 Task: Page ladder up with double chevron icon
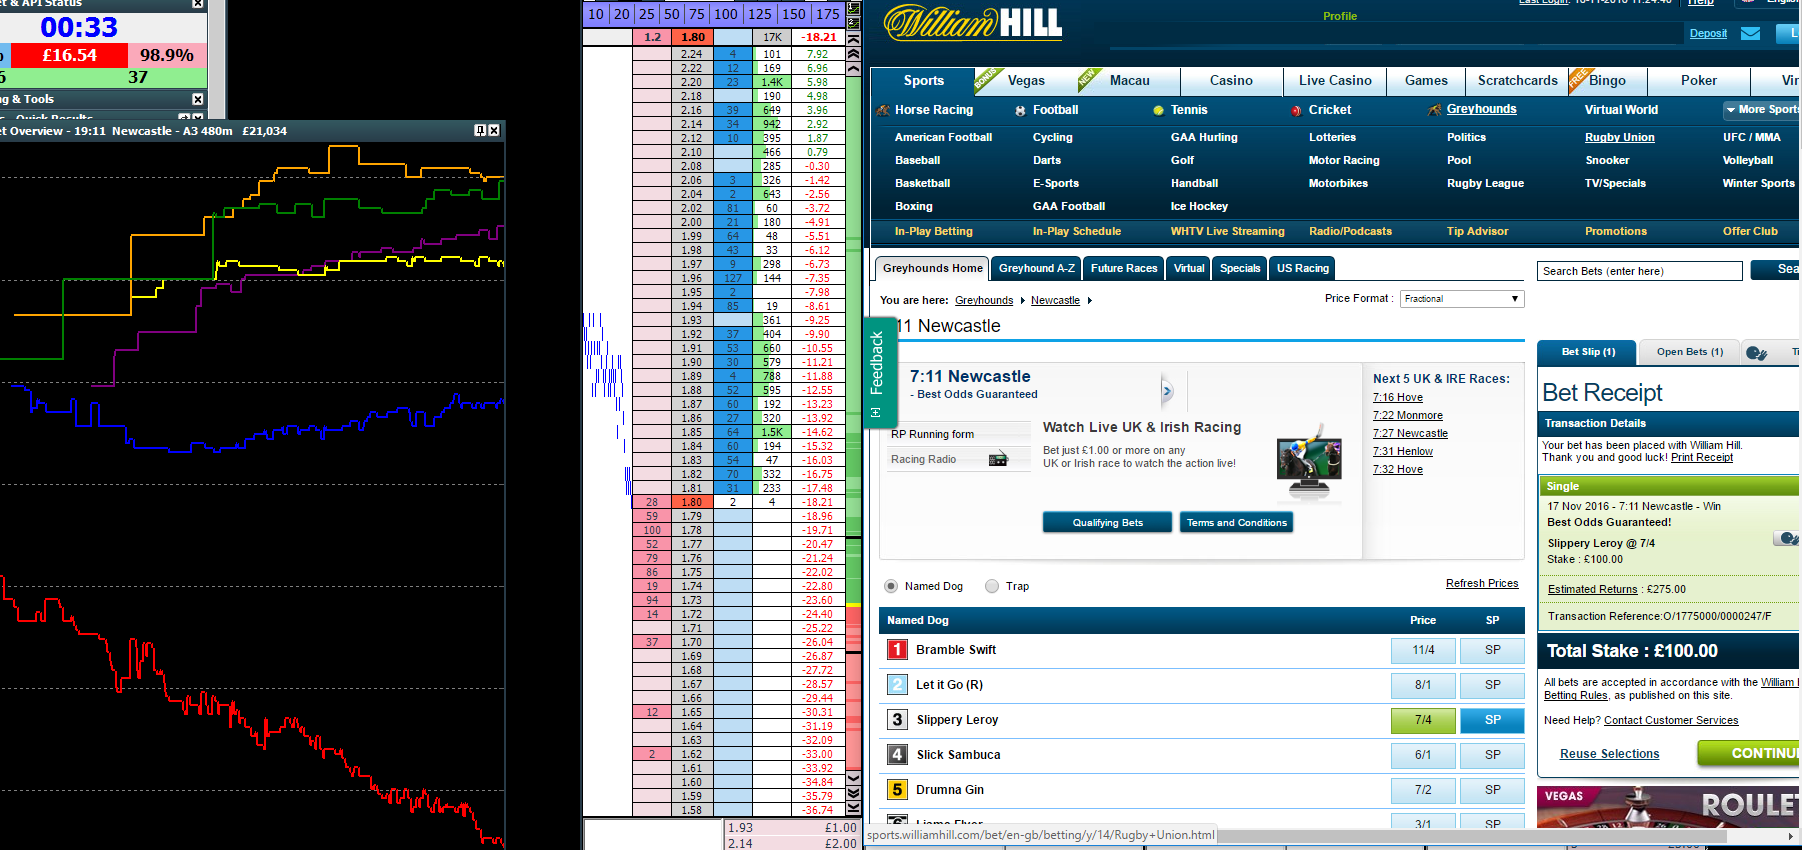[x=853, y=53]
